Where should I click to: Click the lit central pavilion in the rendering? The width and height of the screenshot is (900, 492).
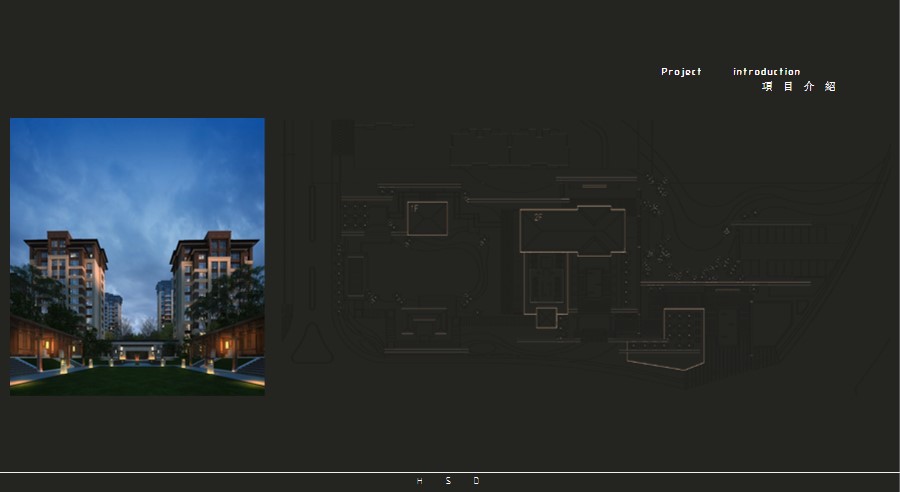tap(138, 349)
